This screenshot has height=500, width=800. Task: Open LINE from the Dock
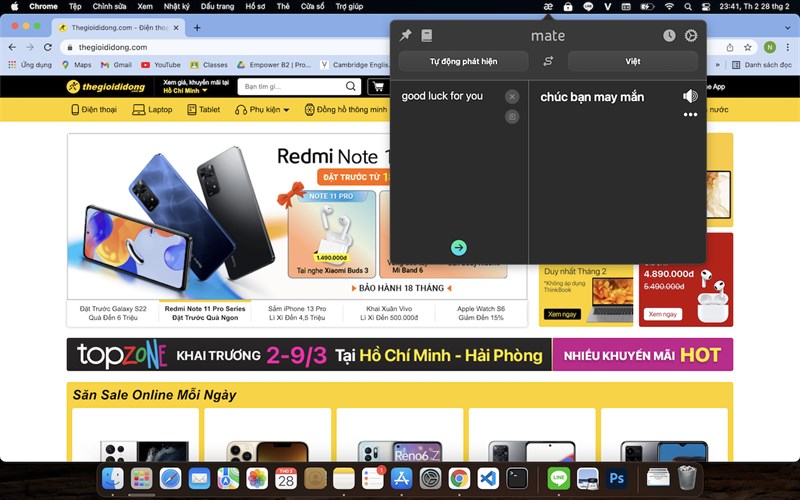(559, 479)
